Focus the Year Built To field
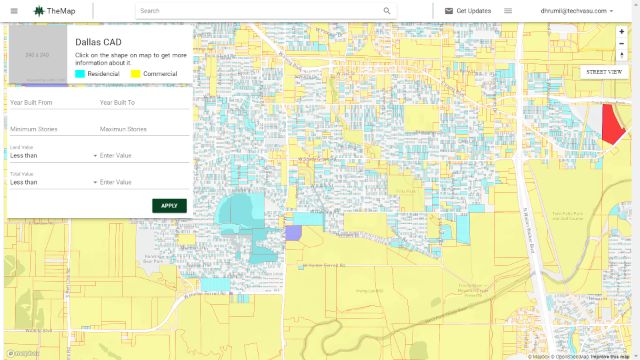The height and width of the screenshot is (360, 640). tap(144, 102)
